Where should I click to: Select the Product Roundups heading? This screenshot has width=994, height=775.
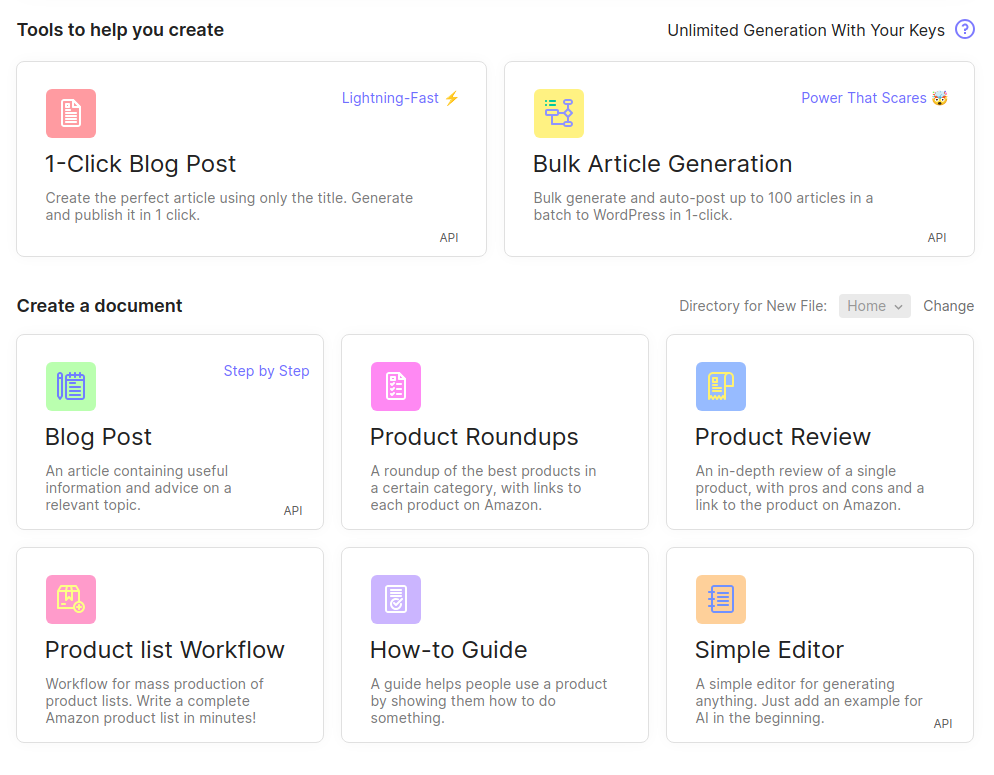click(474, 437)
